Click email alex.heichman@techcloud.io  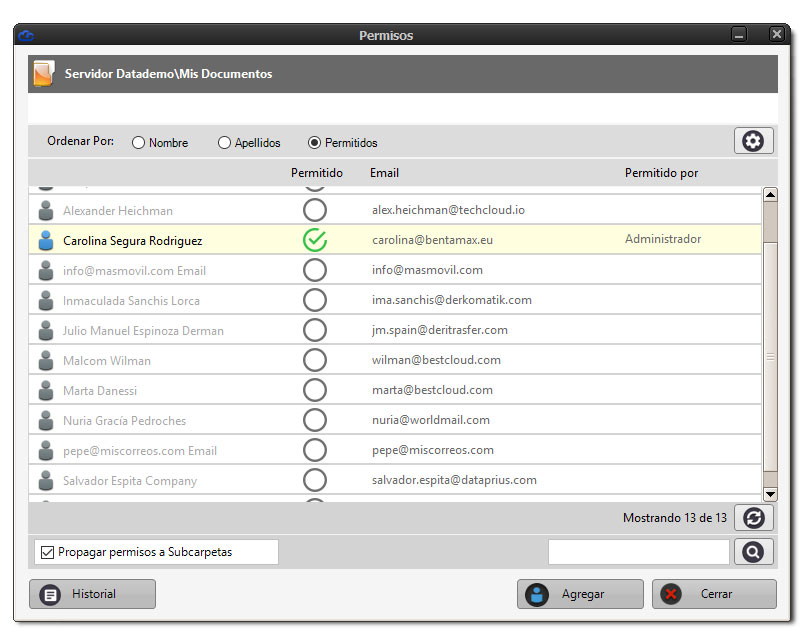(448, 210)
